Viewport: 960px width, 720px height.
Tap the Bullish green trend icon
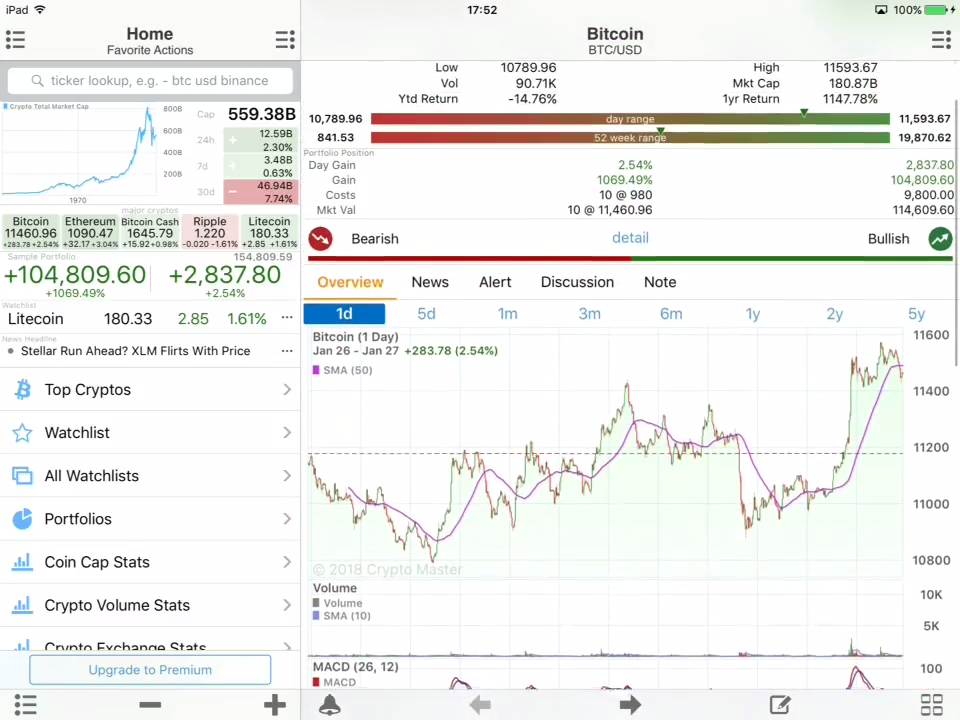tap(940, 239)
